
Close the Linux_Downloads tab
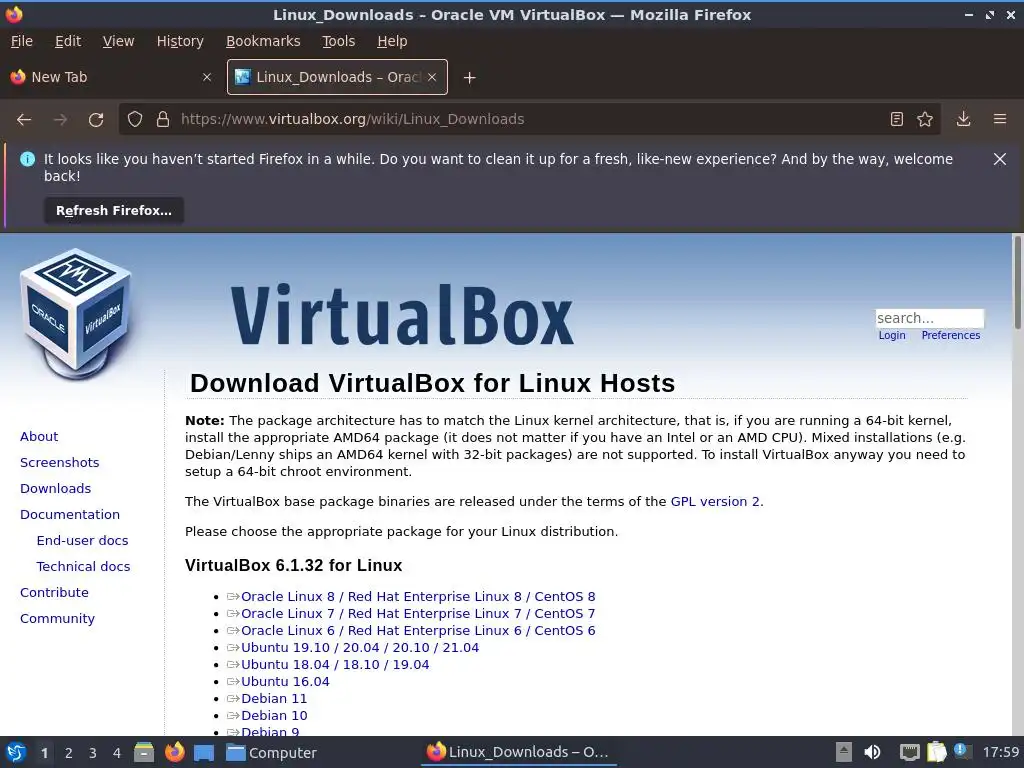(x=432, y=77)
